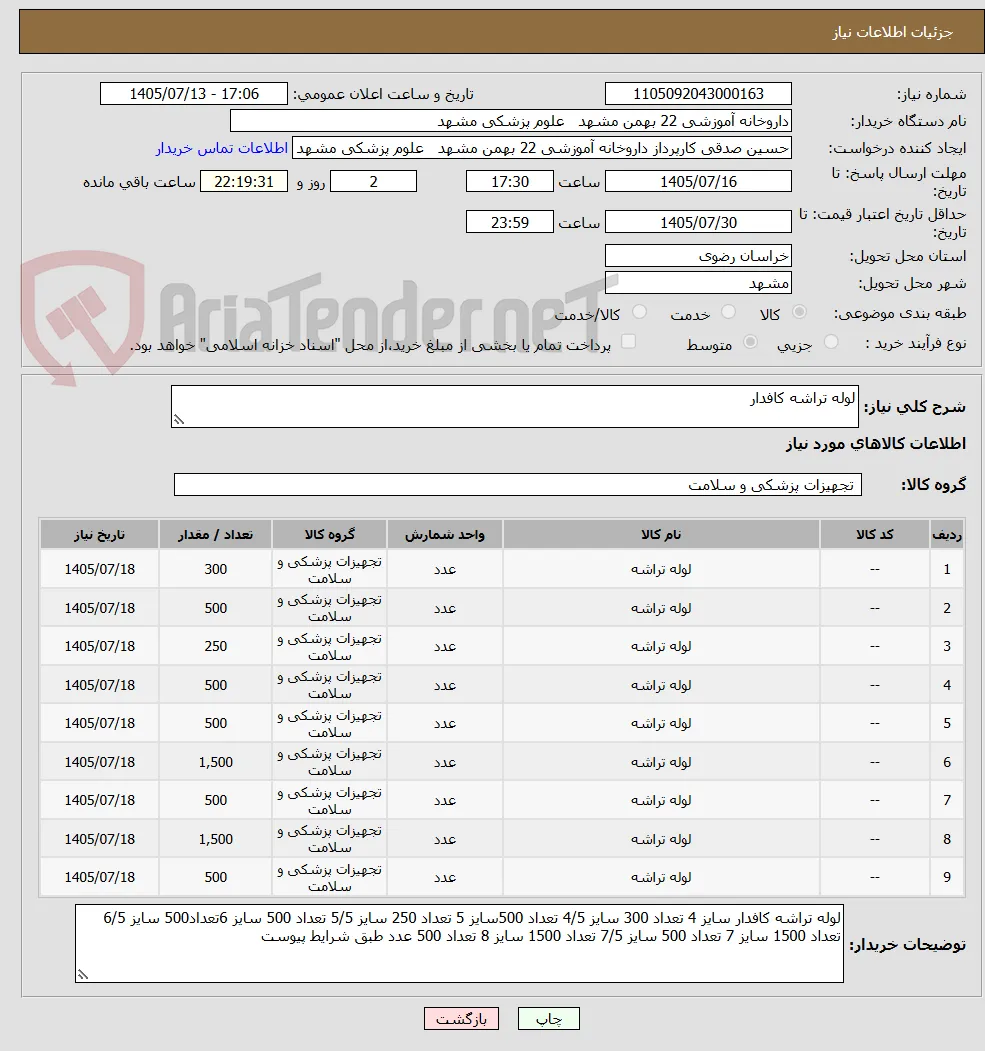Click row number 9 cell
This screenshot has width=985, height=1051.
(x=947, y=877)
